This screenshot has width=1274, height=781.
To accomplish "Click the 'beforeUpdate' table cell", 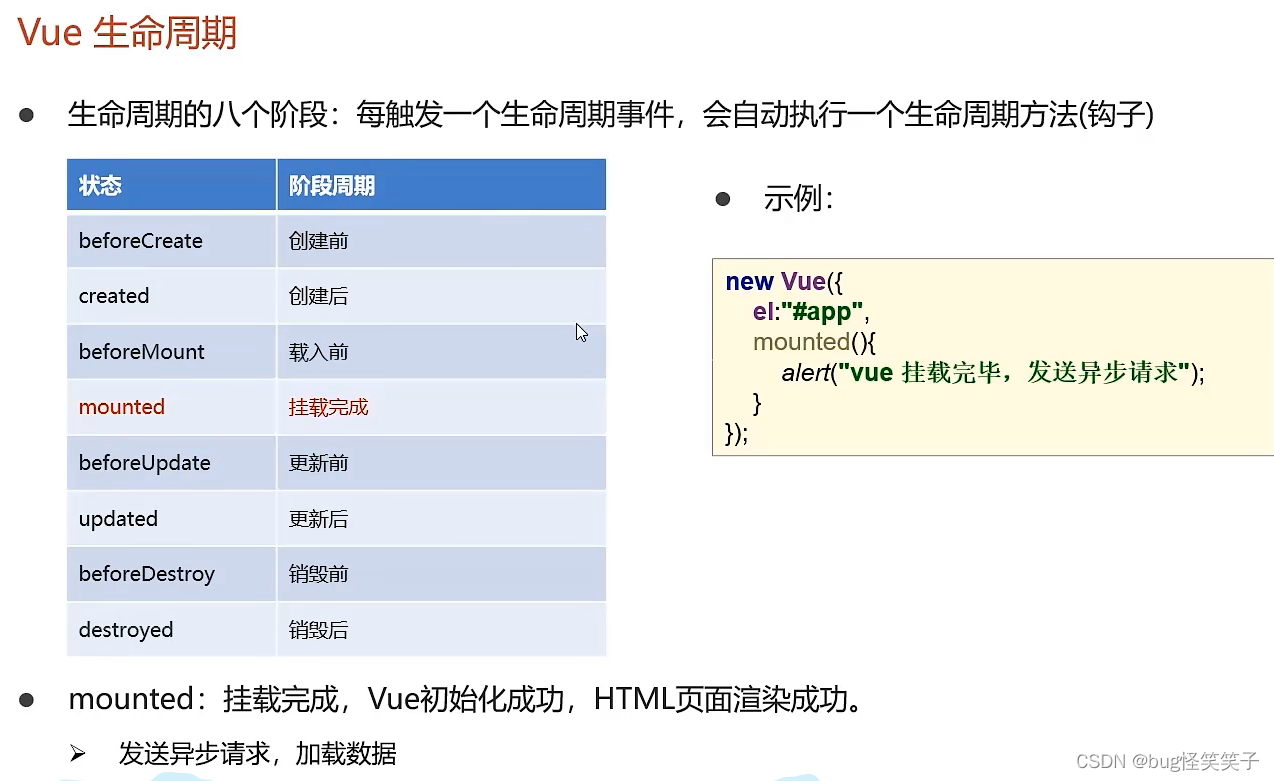I will (x=172, y=463).
